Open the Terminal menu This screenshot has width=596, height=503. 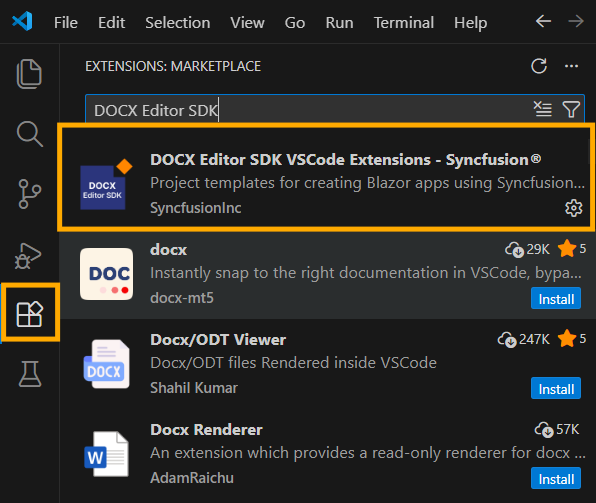point(404,23)
